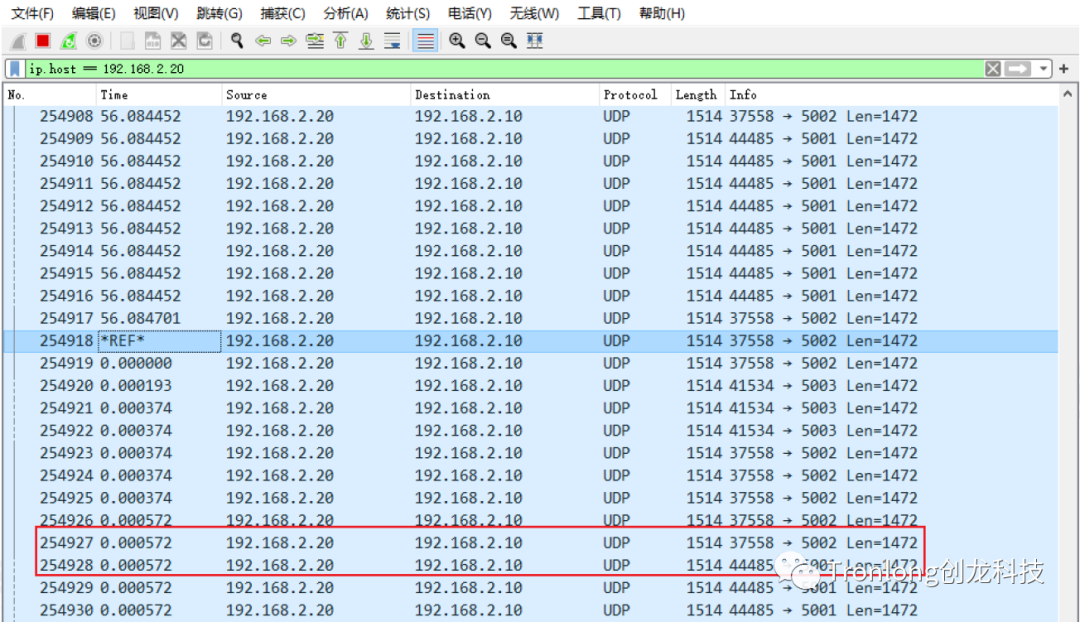Select packet 254919 with time 0.000000
Screen dimensions: 1080x622
pyautogui.click(x=531, y=364)
